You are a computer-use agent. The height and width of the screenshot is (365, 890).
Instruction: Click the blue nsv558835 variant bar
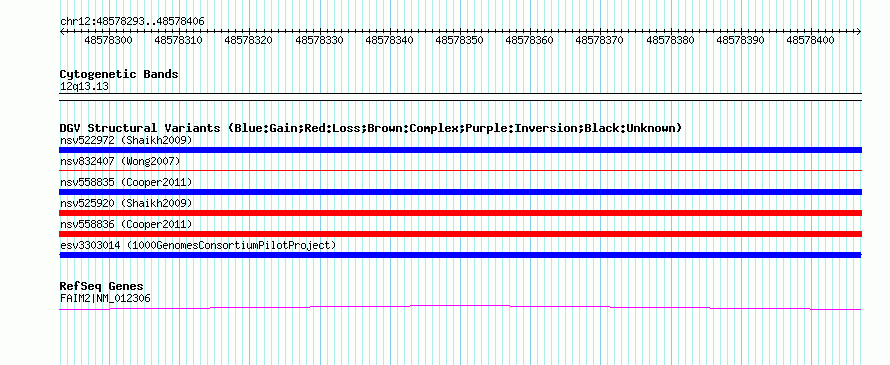point(460,192)
